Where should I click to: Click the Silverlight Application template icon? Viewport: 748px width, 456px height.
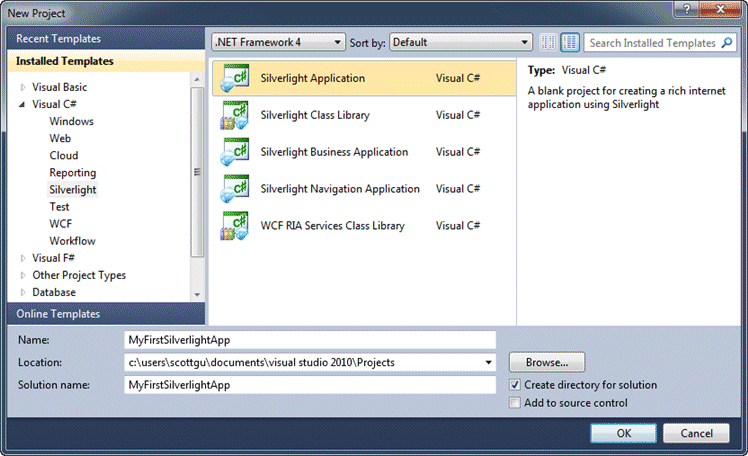point(234,78)
